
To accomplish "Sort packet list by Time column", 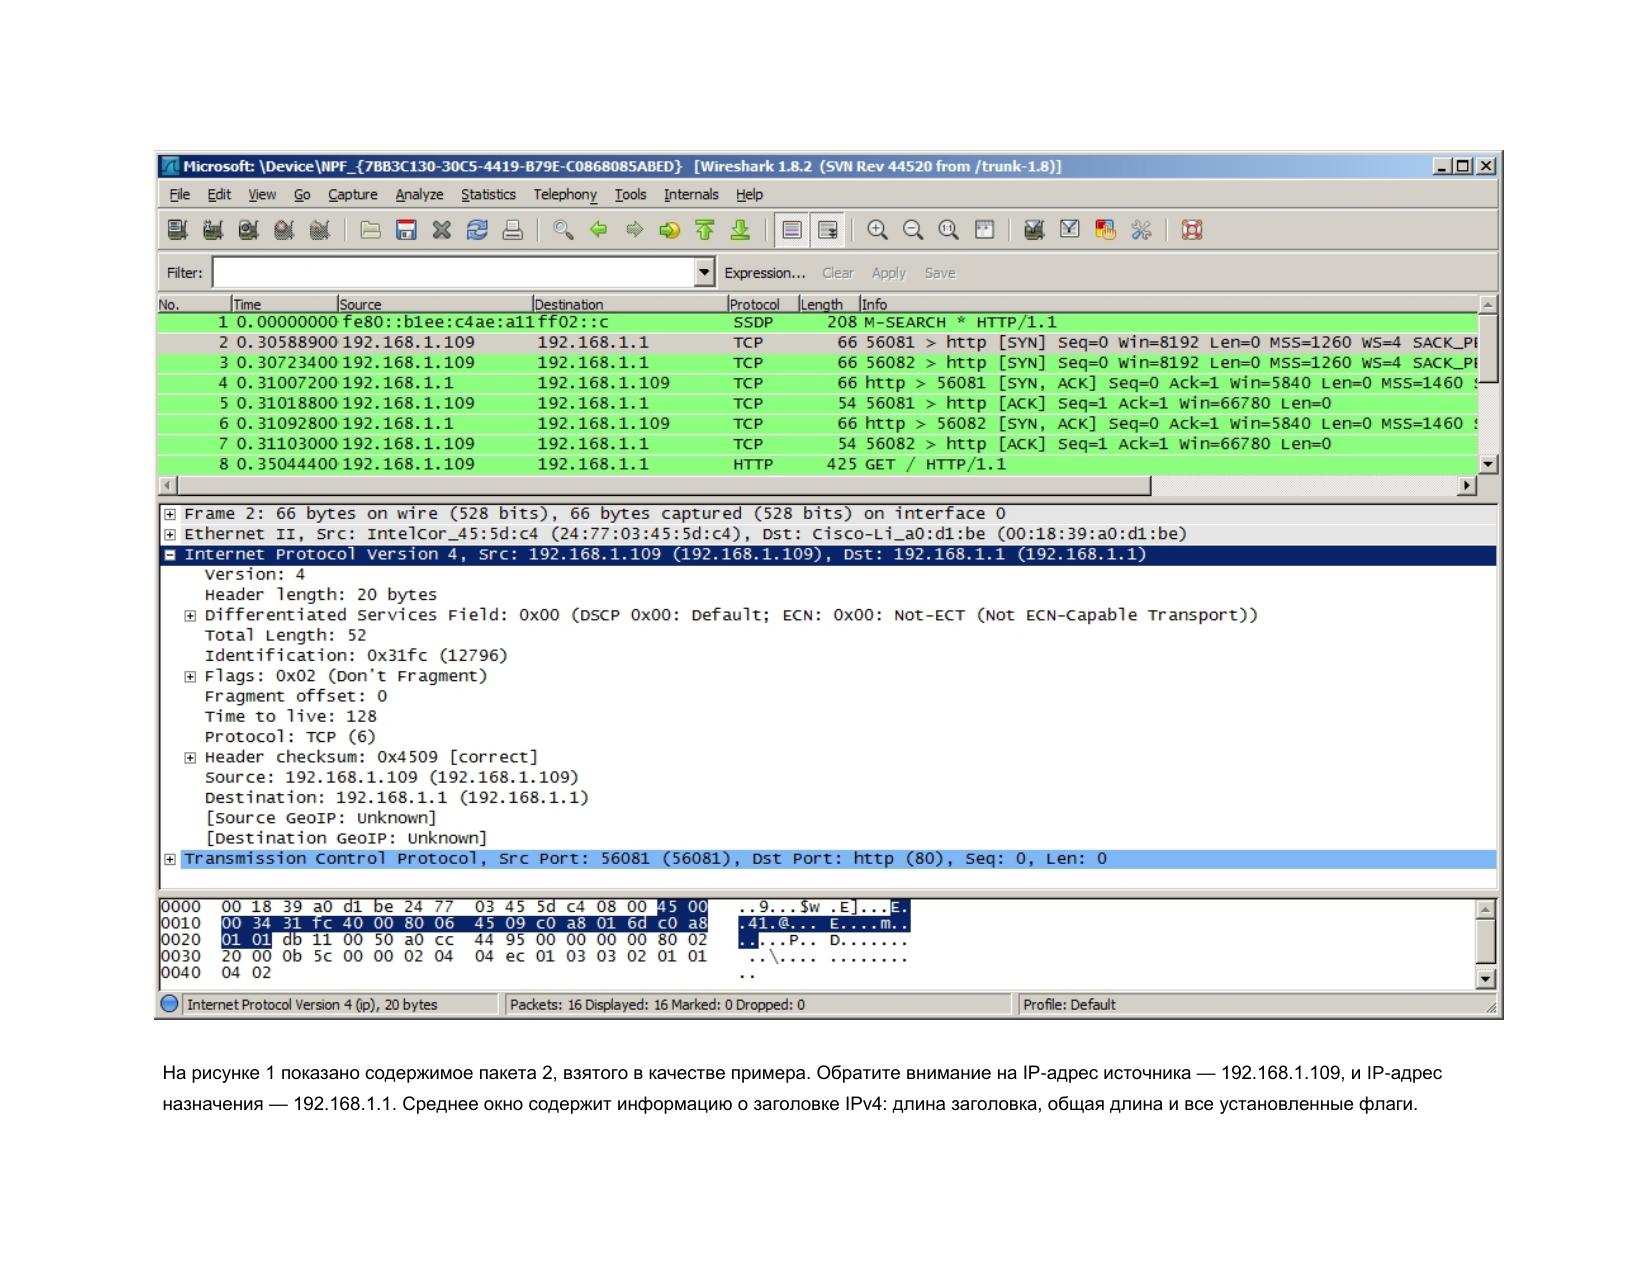I will tap(284, 304).
